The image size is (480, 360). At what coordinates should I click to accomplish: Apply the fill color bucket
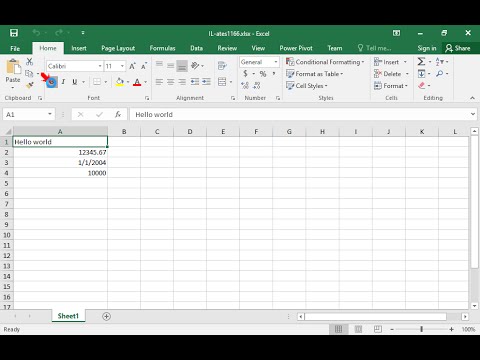pos(120,82)
